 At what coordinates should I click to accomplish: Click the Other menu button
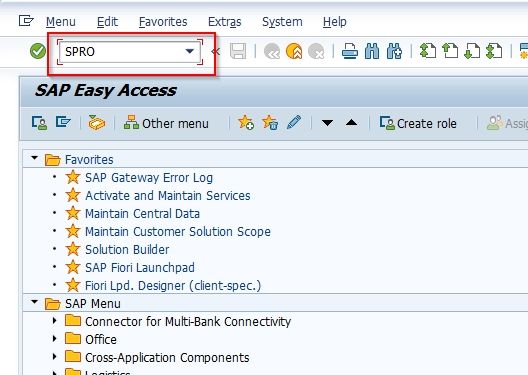click(166, 123)
